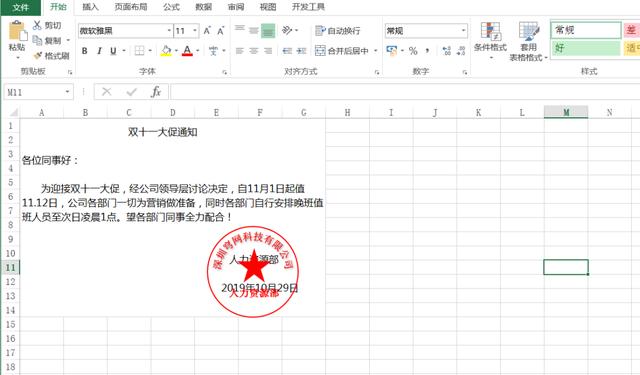
Task: Align text to top of cell
Action: 240,30
